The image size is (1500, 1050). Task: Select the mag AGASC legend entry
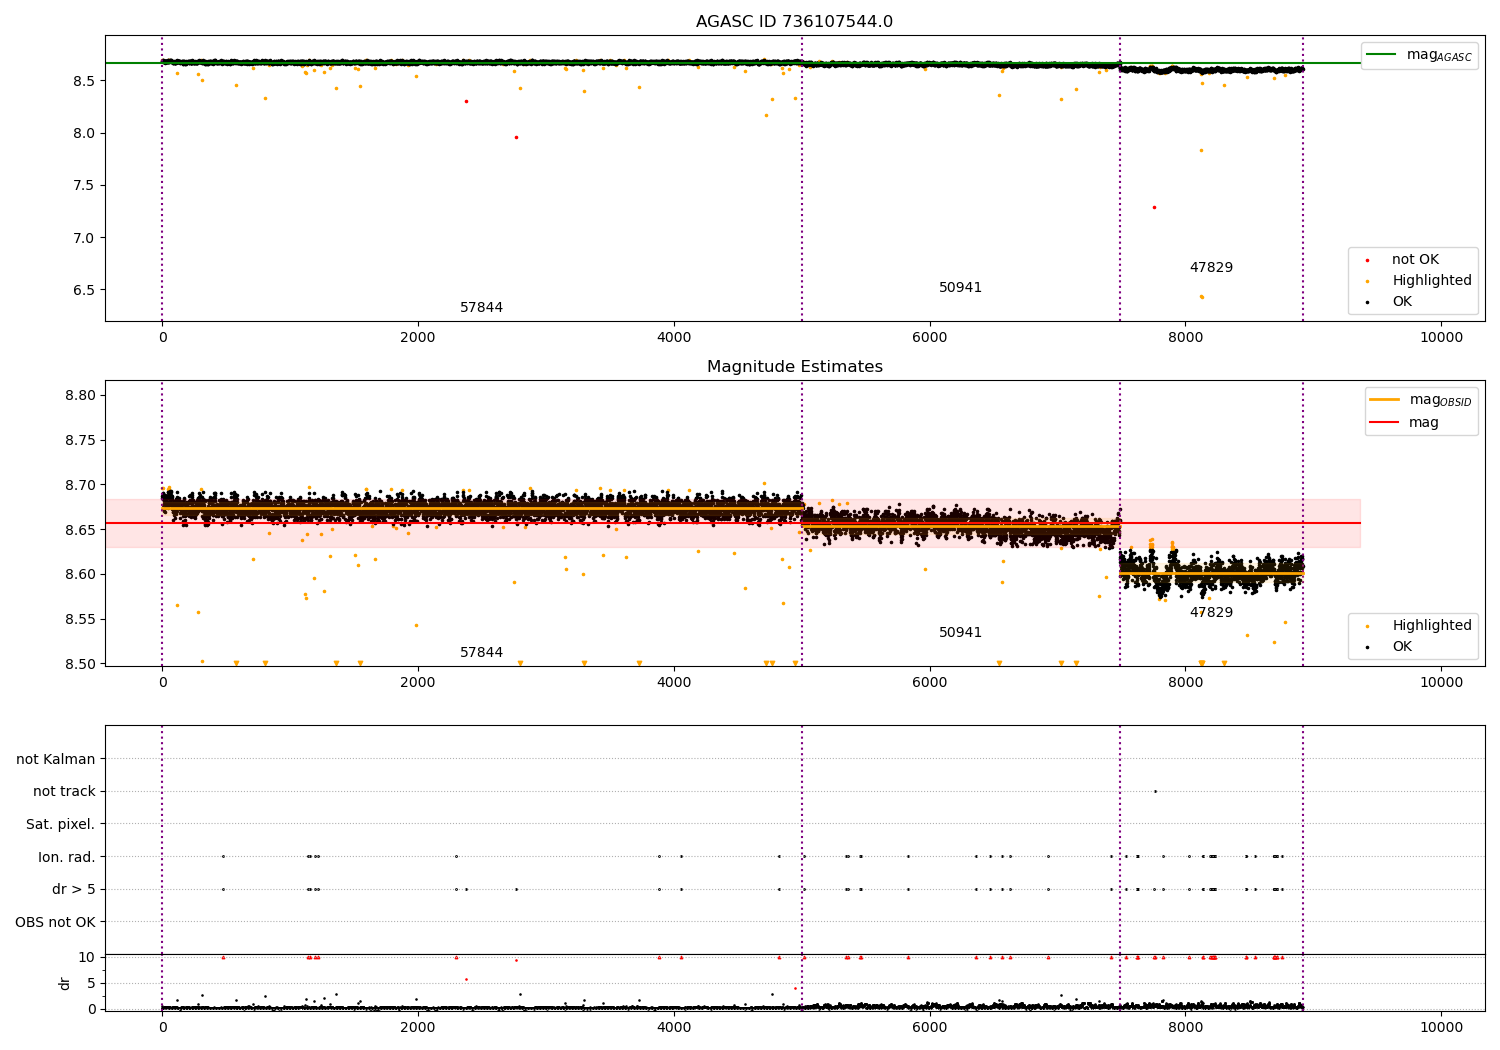point(1419,55)
